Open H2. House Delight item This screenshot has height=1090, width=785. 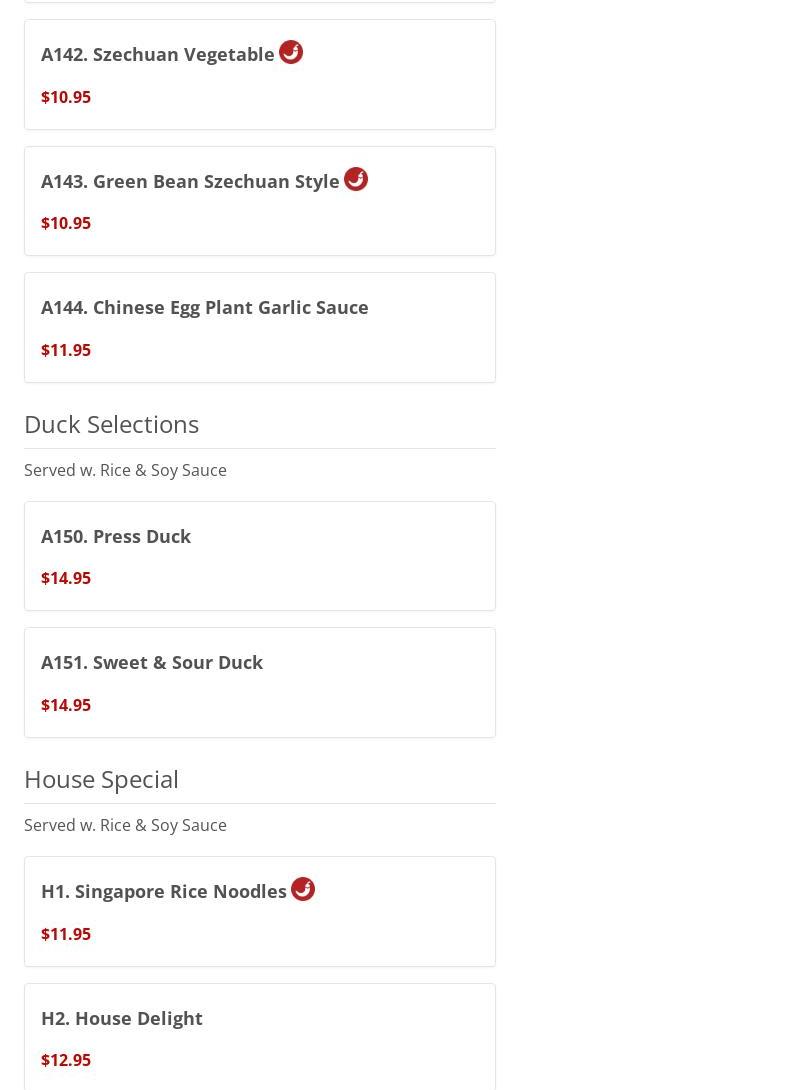(x=122, y=1019)
